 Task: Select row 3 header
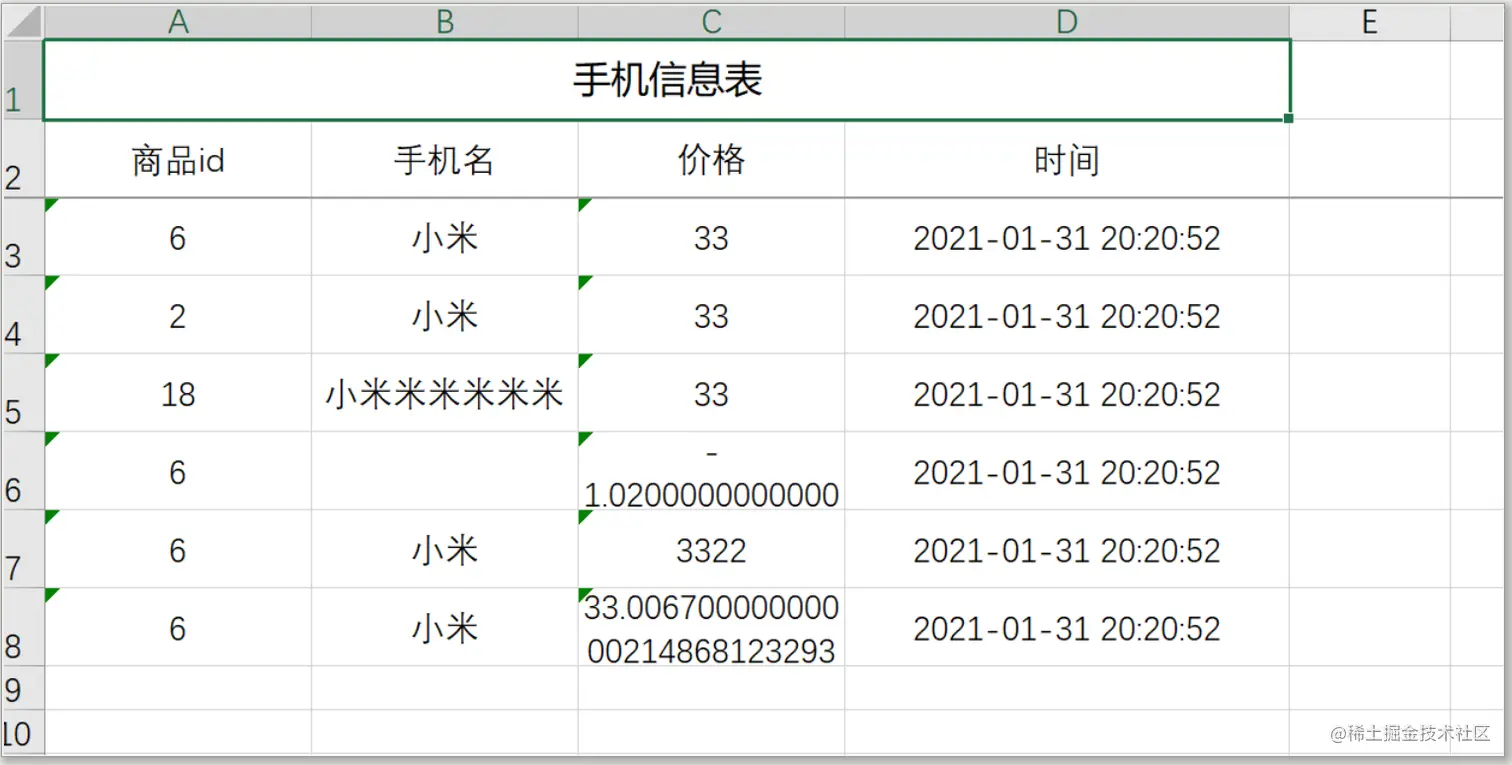tap(23, 237)
